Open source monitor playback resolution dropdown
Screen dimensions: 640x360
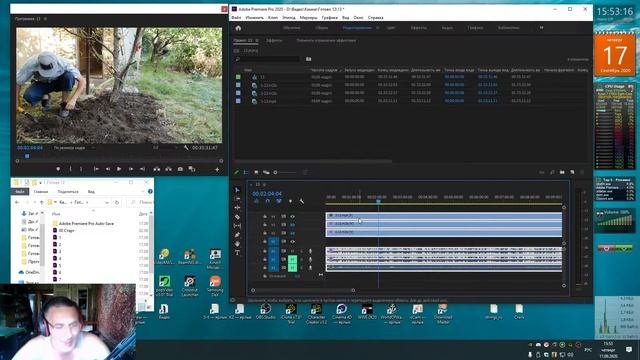tap(165, 148)
